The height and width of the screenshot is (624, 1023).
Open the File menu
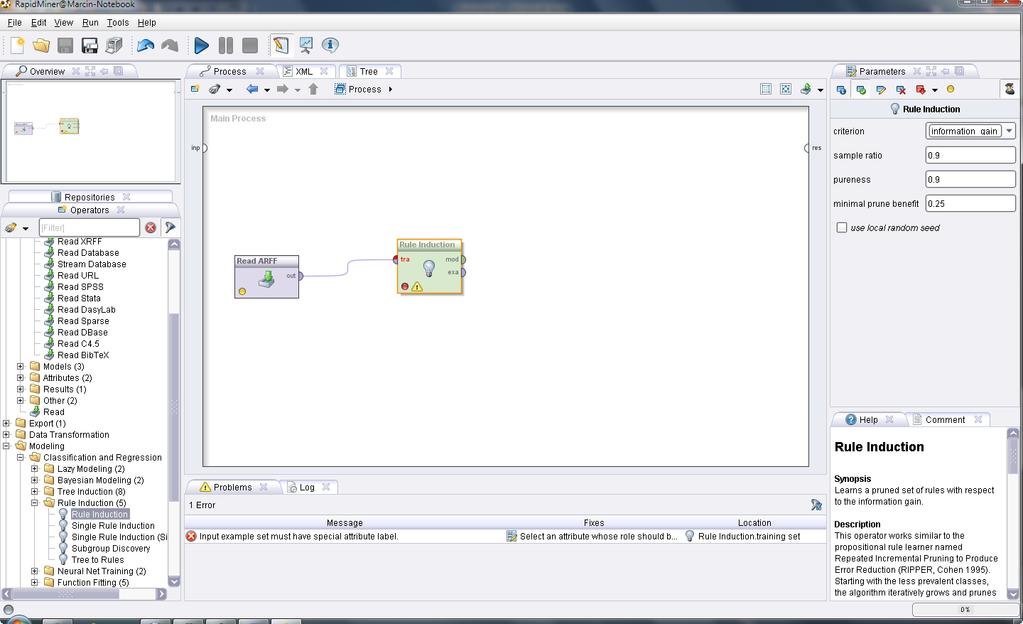[14, 22]
